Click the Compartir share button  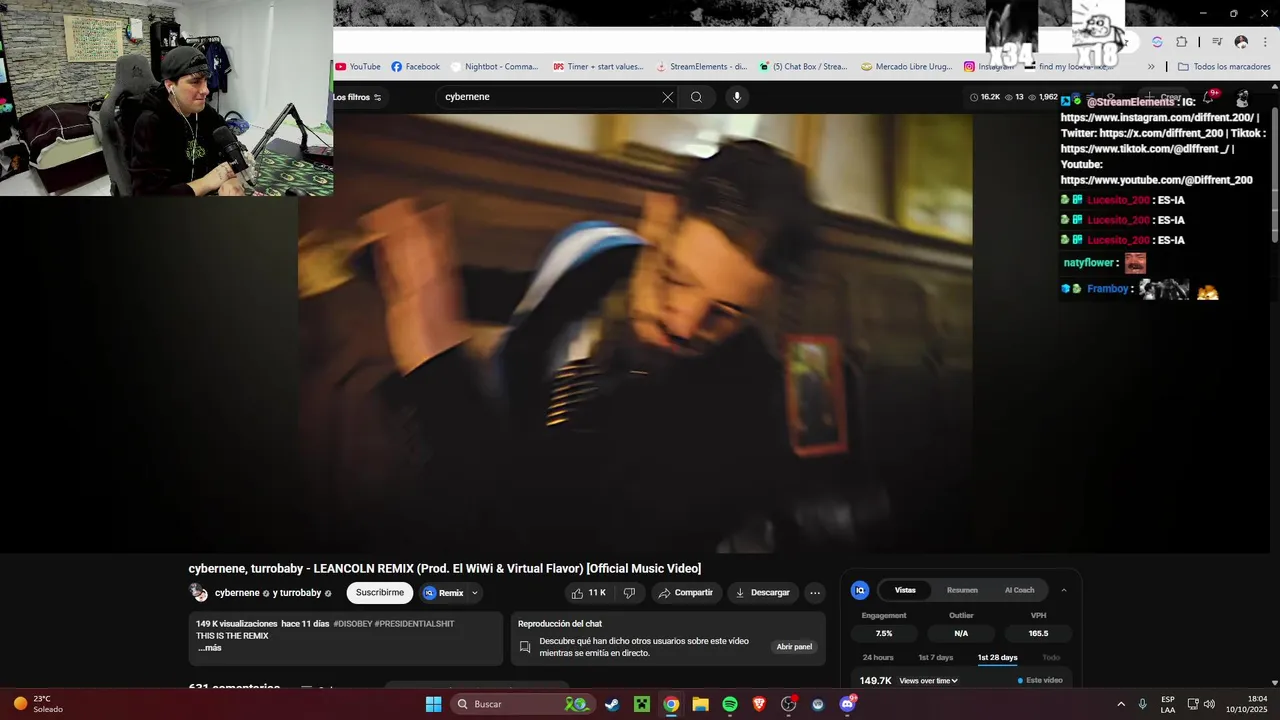click(x=685, y=593)
